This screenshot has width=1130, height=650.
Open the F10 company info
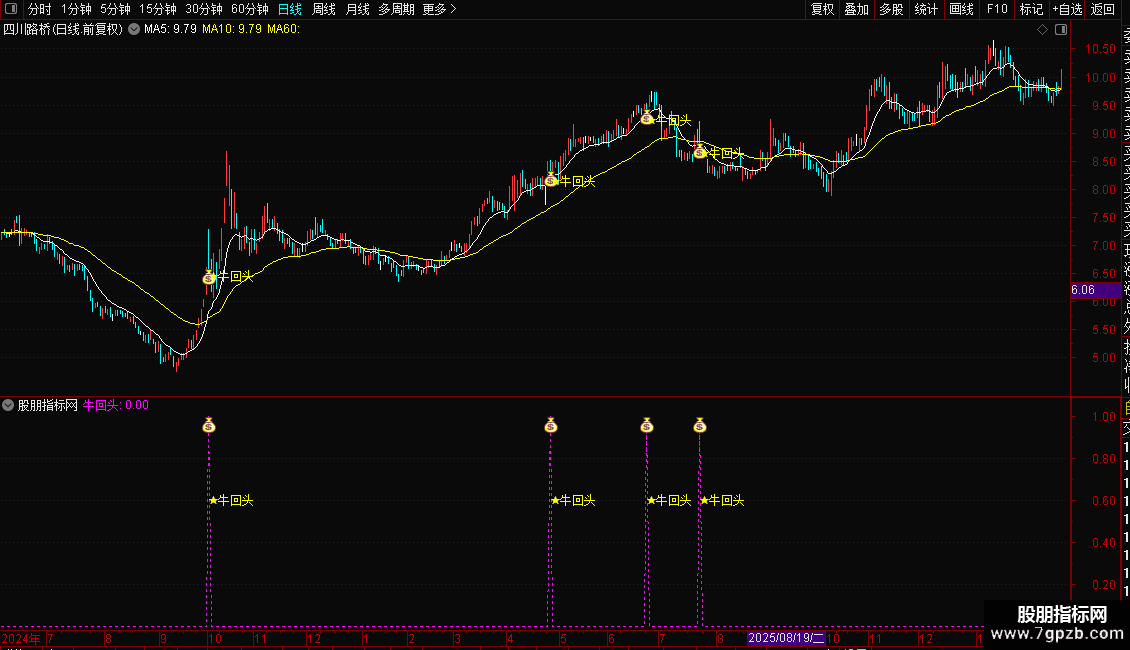tap(997, 9)
